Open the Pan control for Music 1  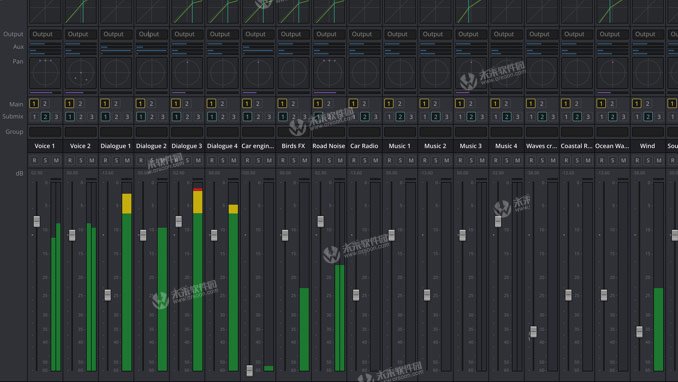(400, 73)
